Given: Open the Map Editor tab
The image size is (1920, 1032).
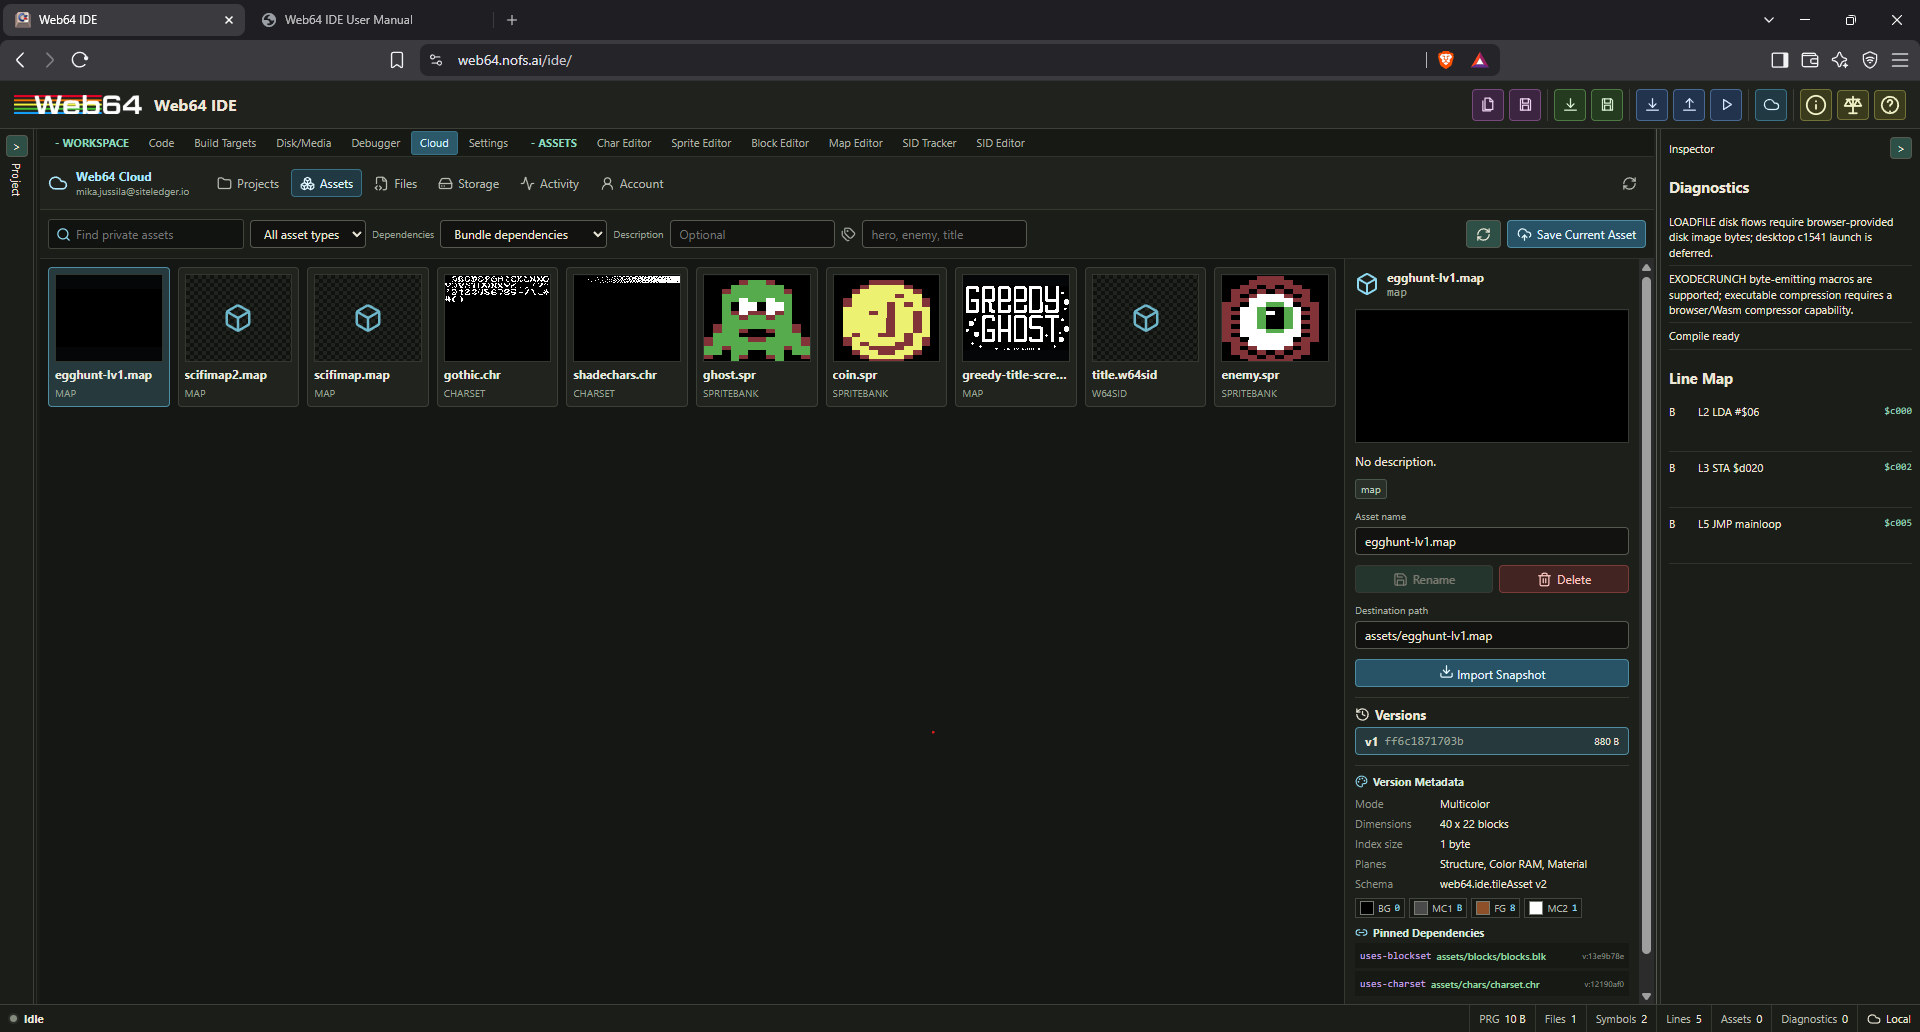Looking at the screenshot, I should tap(855, 143).
